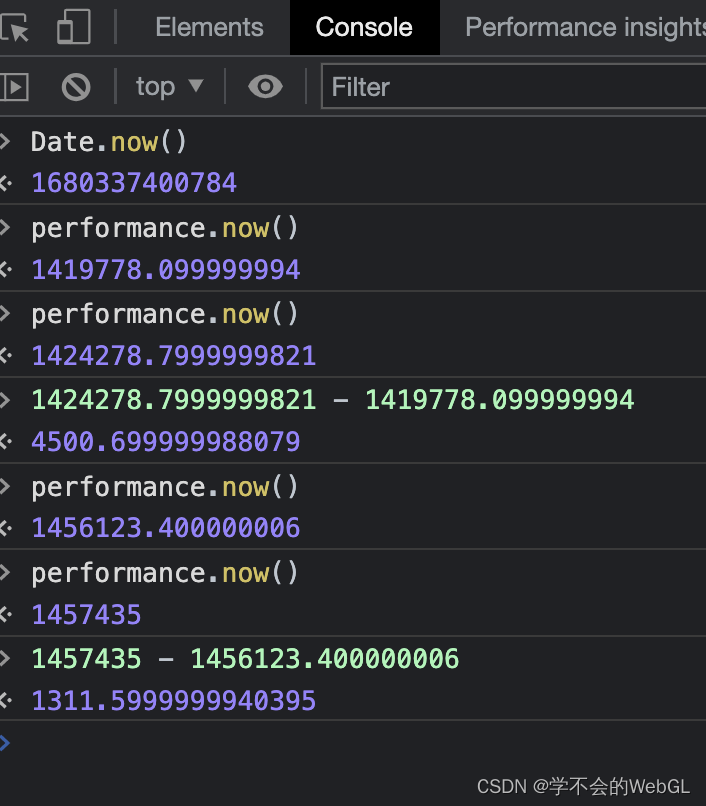Select result 1311.5999999940395
706x806 pixels.
pyautogui.click(x=174, y=701)
